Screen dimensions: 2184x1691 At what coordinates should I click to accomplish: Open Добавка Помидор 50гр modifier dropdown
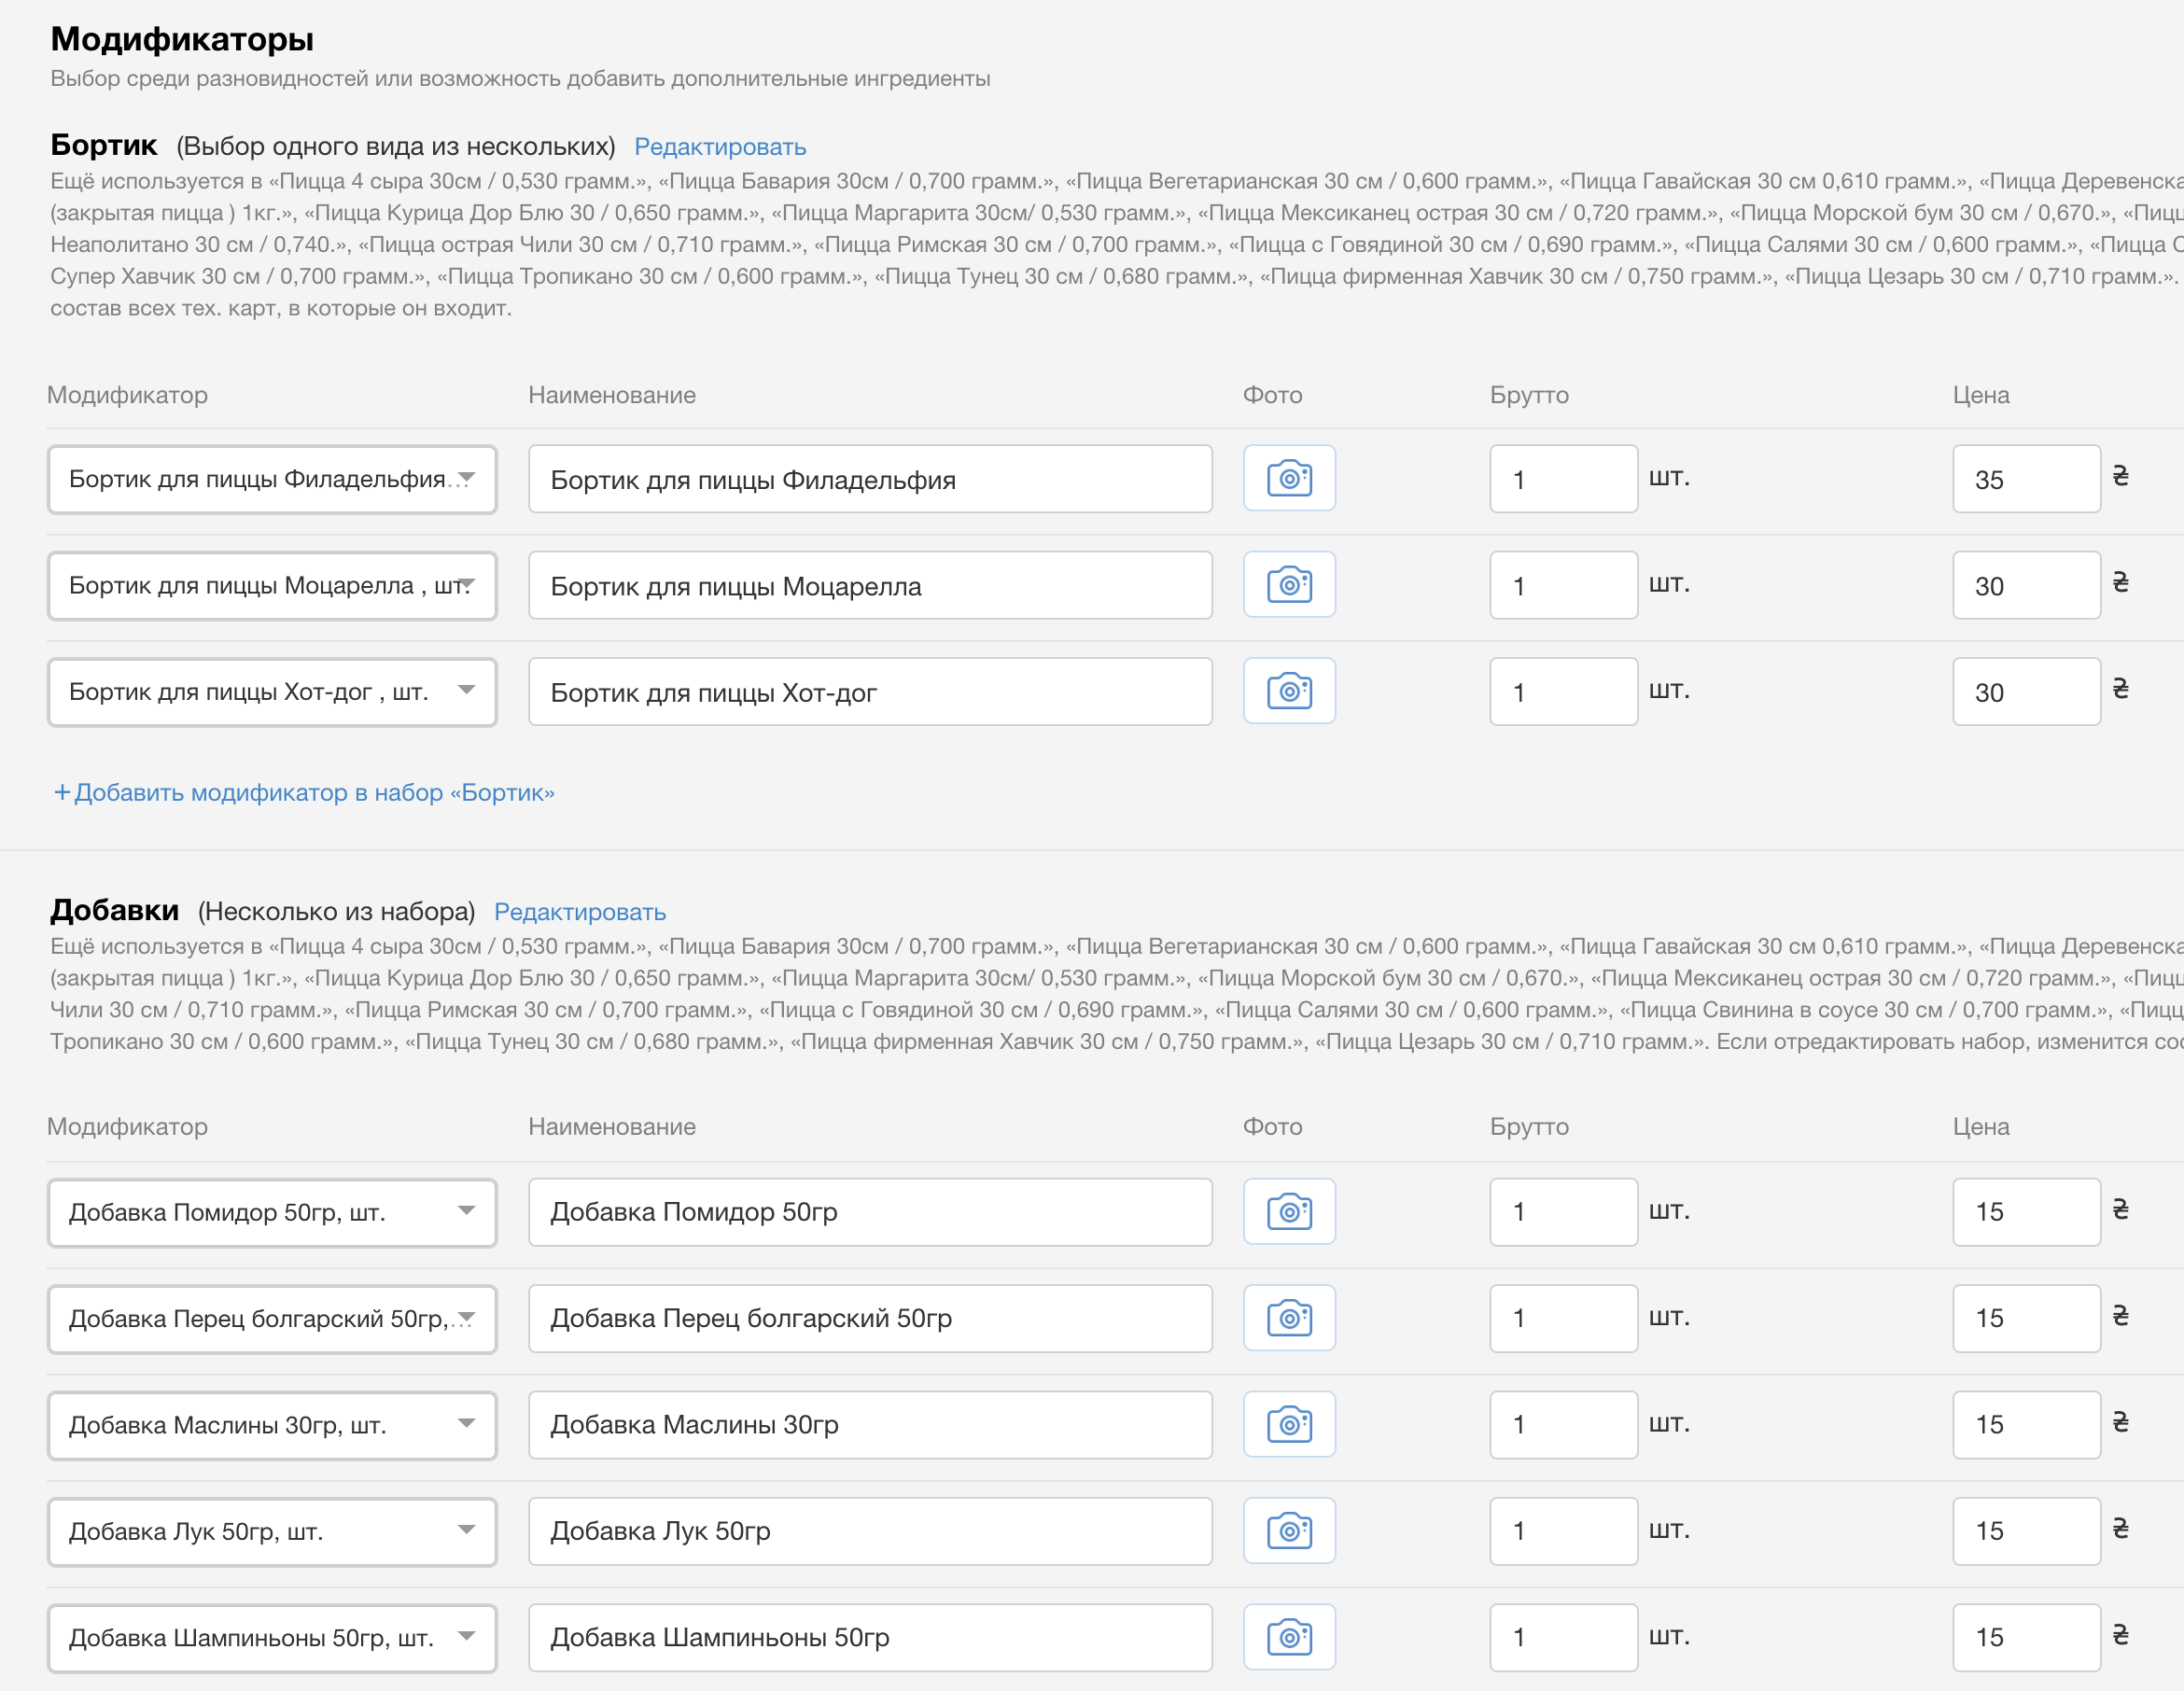272,1212
